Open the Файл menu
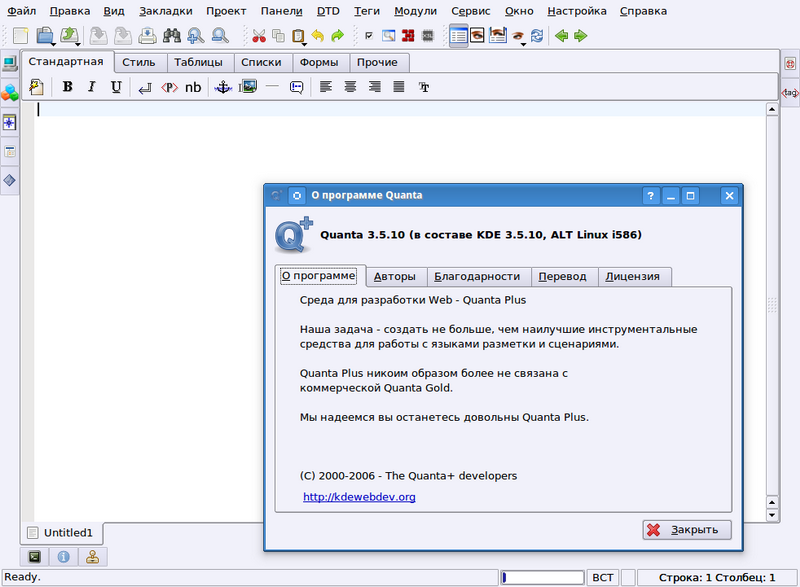Screen dimensions: 800x587 click(x=21, y=11)
